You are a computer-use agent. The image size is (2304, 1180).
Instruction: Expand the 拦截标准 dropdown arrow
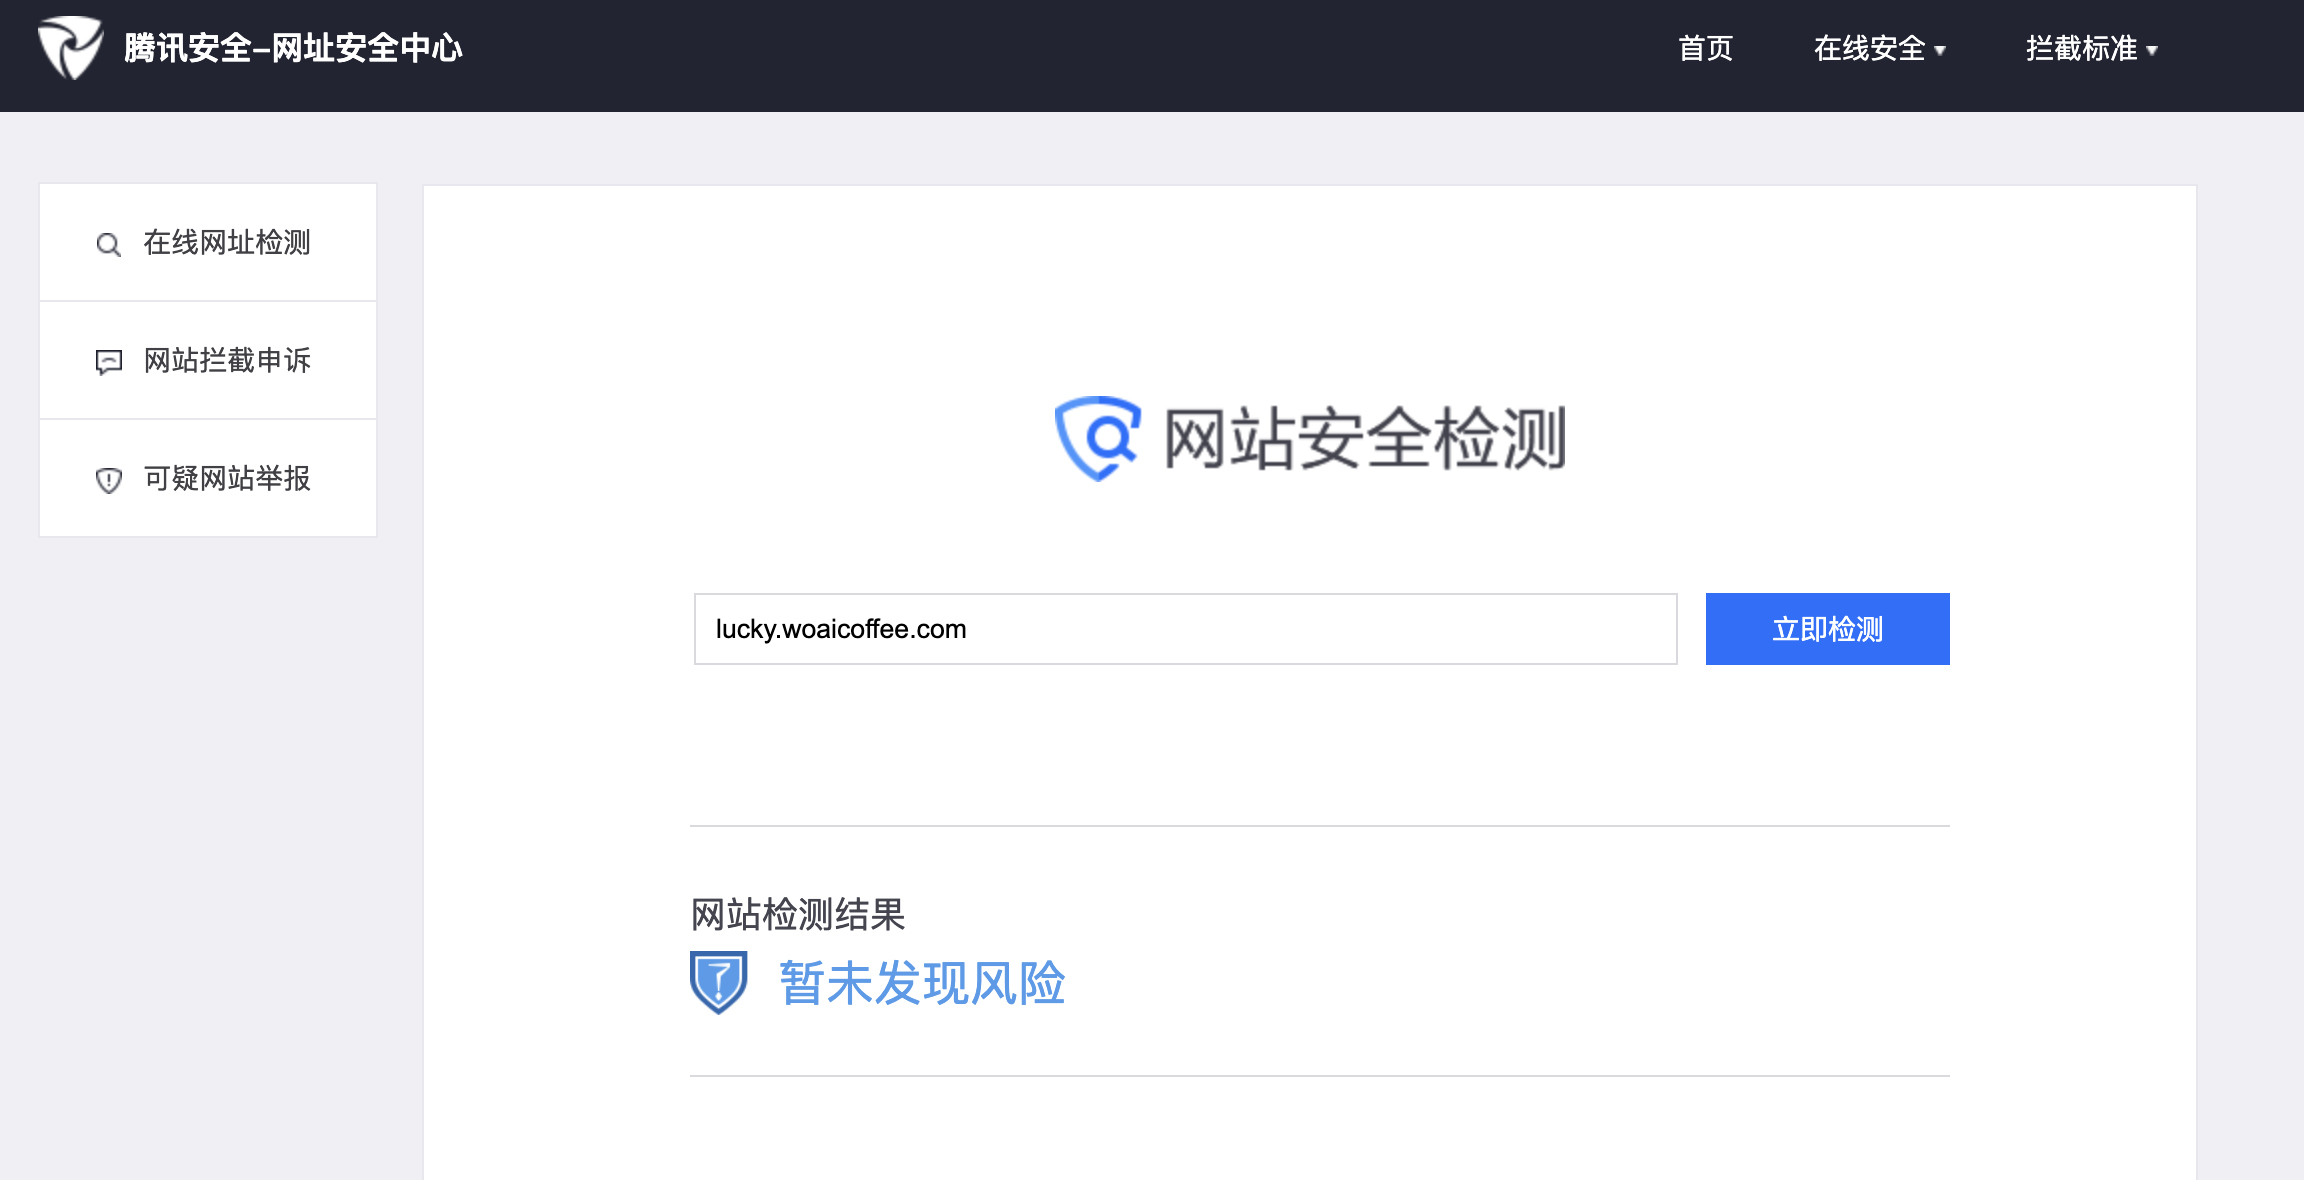click(x=2152, y=50)
